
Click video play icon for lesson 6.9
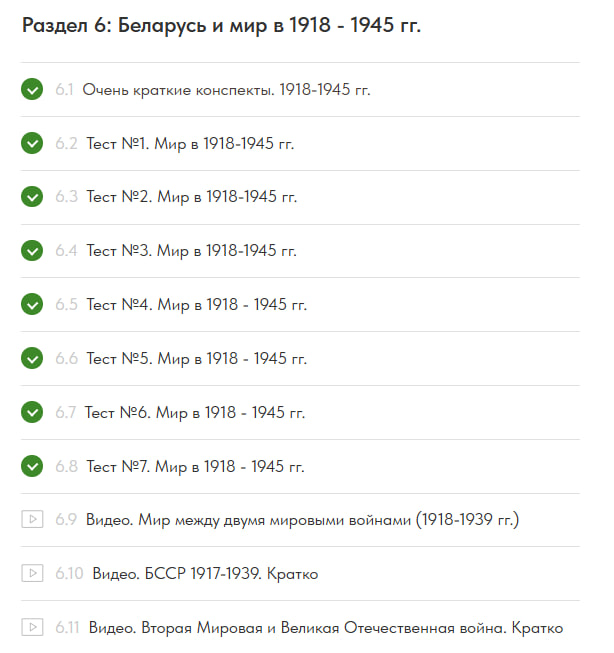point(32,520)
